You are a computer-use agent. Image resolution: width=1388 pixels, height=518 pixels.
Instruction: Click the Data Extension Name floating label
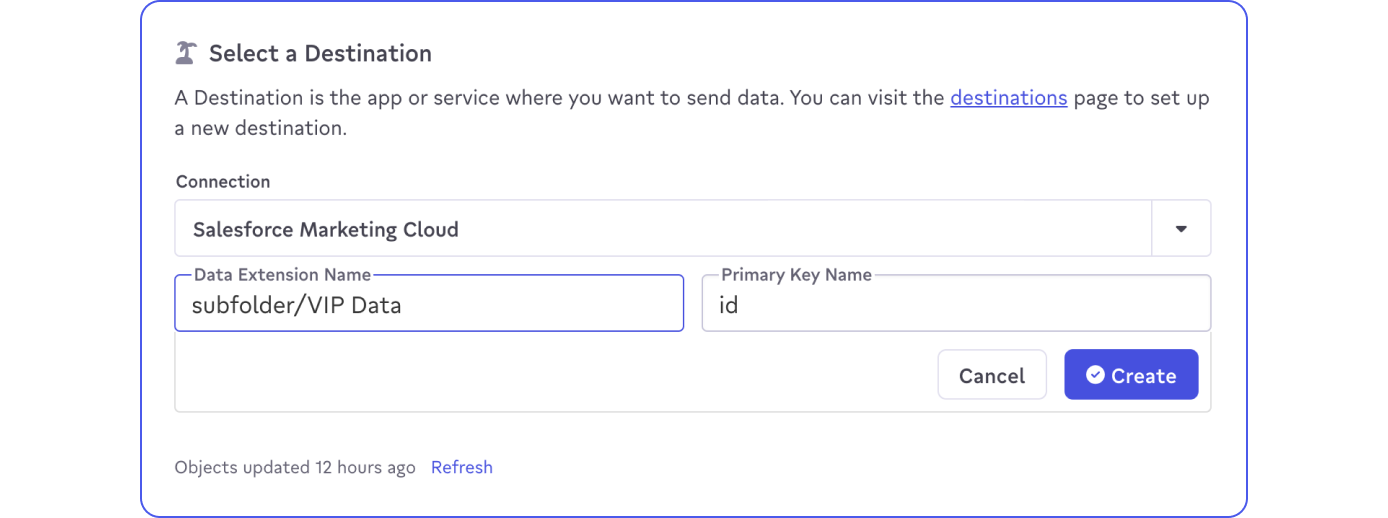click(x=282, y=274)
